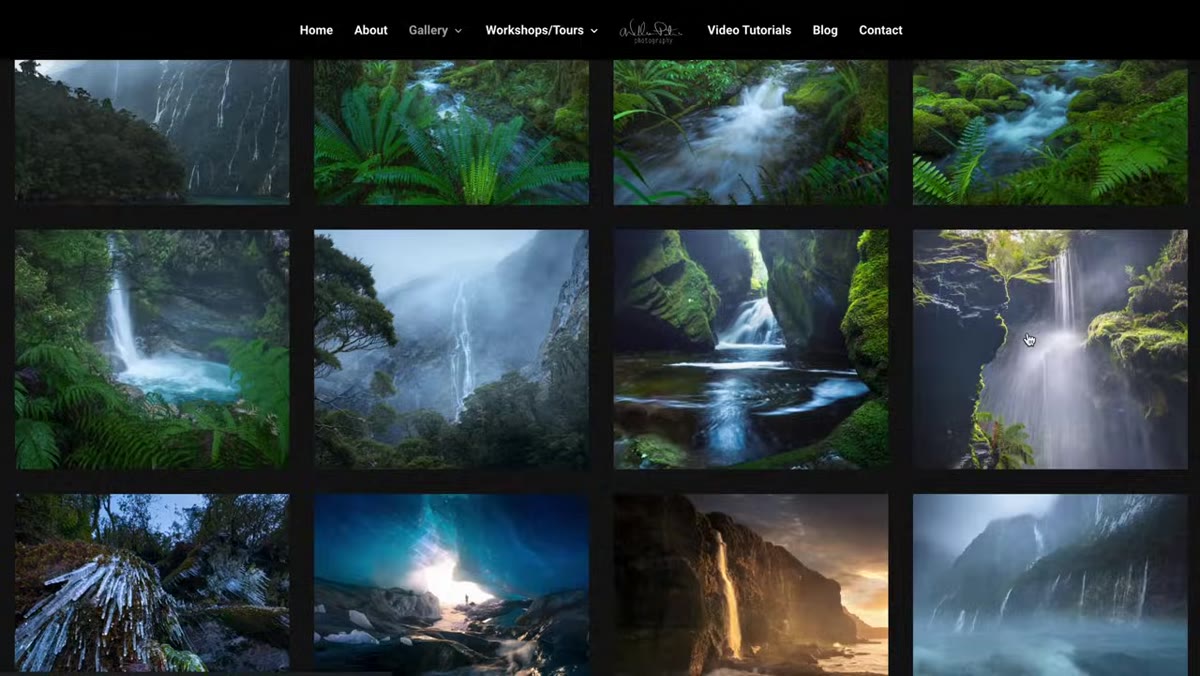The width and height of the screenshot is (1200, 676).
Task: Go to the About page
Action: pyautogui.click(x=370, y=30)
